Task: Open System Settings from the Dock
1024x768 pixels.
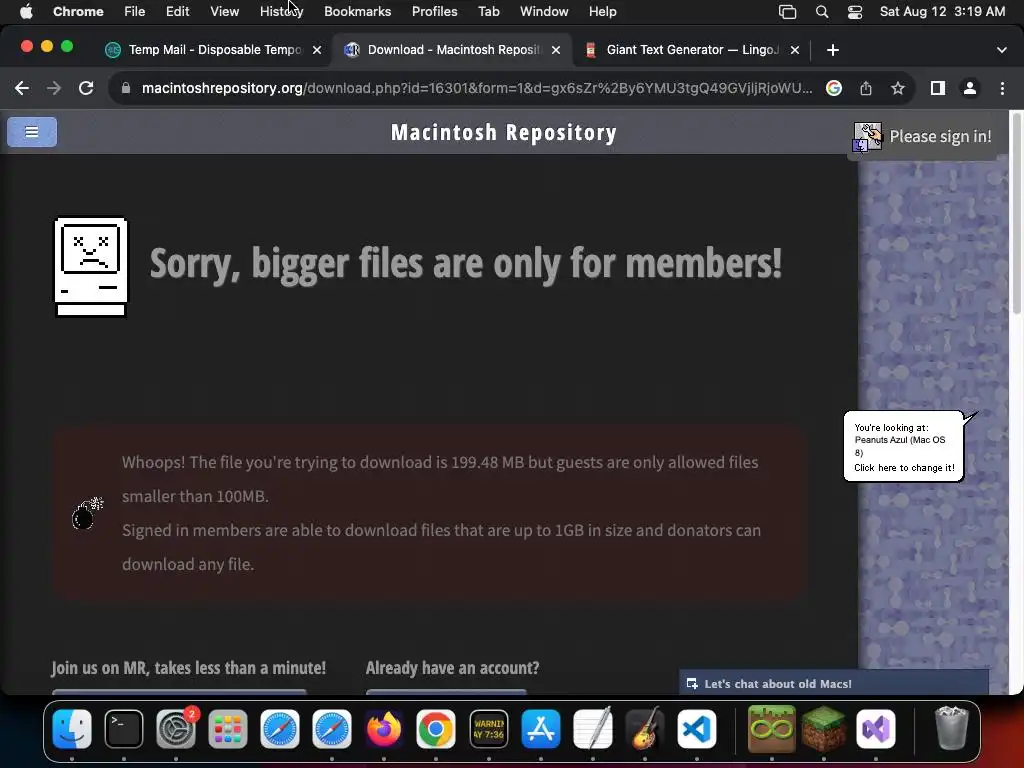Action: click(x=176, y=729)
